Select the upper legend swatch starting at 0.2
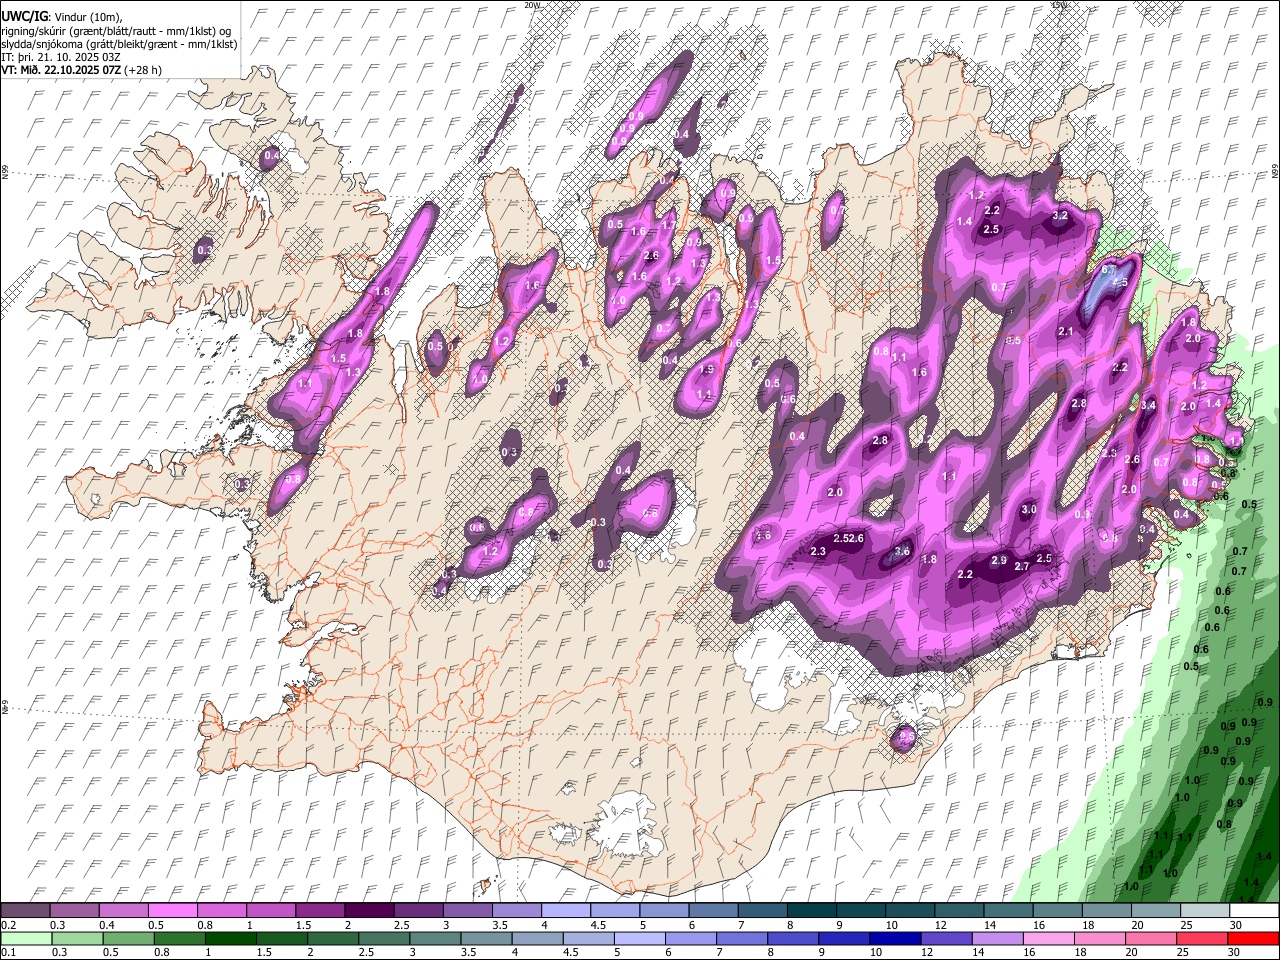 (x=25, y=911)
